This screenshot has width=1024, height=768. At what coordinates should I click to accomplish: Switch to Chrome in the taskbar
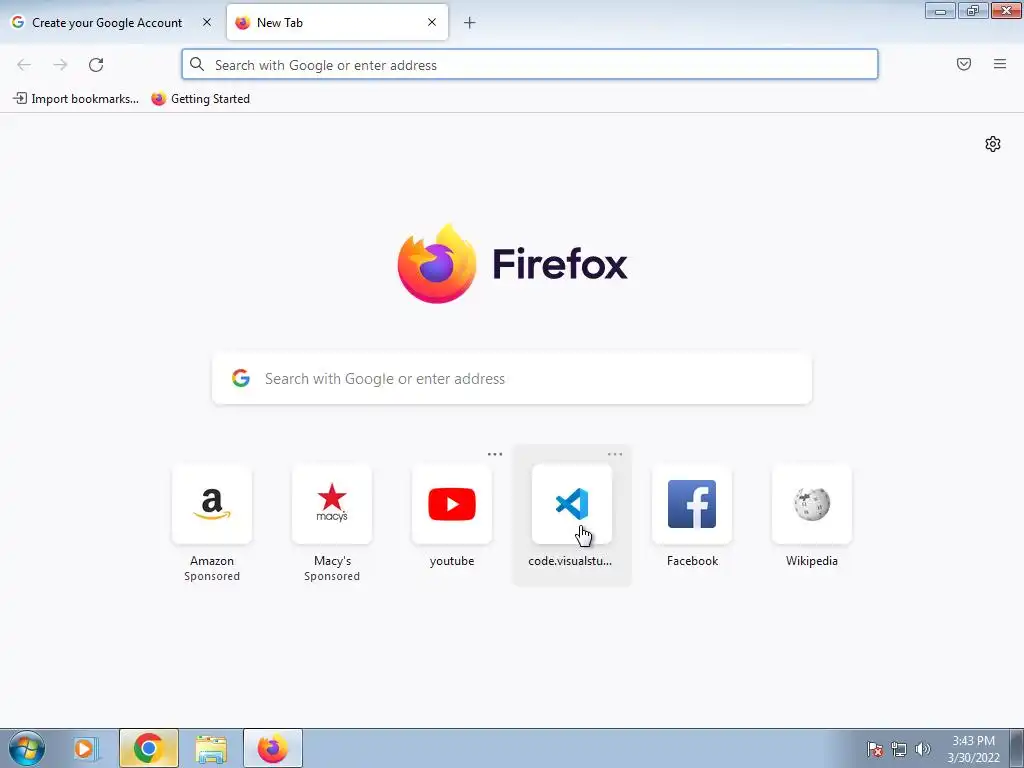point(149,748)
